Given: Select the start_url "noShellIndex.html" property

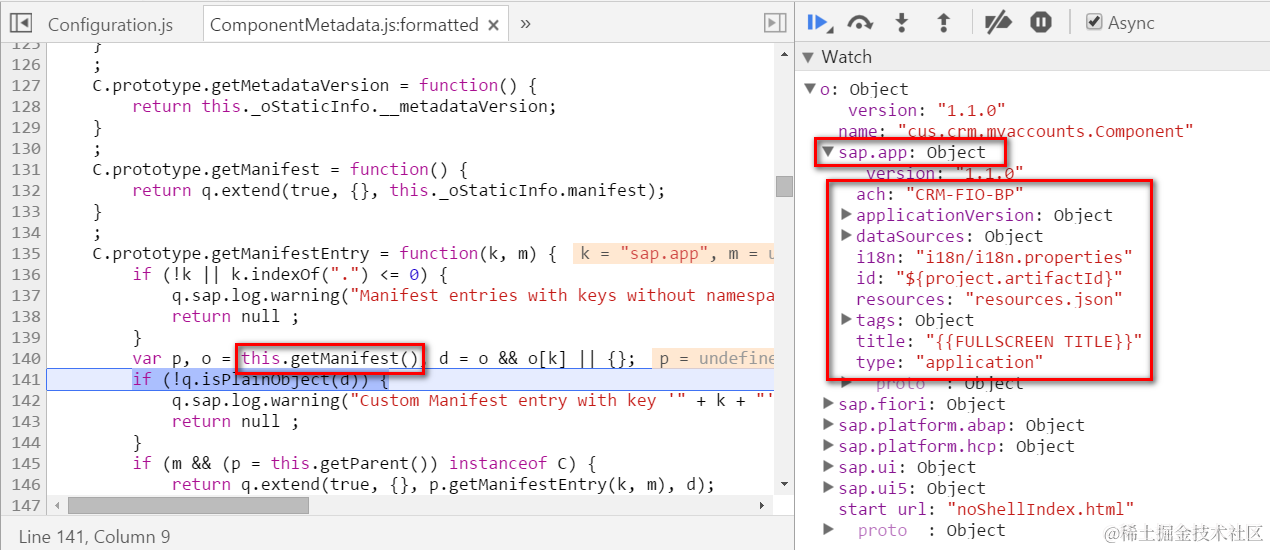Looking at the screenshot, I should 986,509.
